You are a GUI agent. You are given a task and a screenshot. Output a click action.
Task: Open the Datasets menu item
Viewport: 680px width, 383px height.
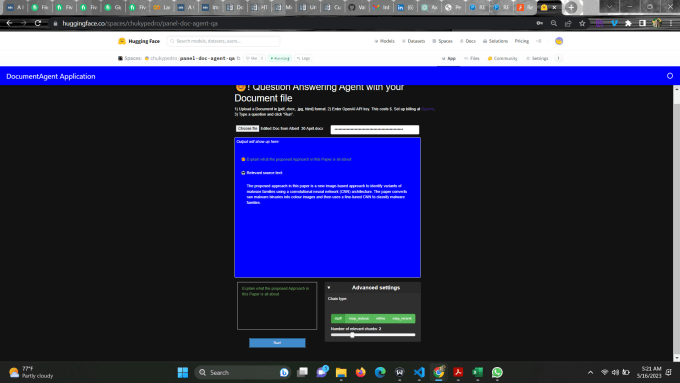tap(413, 41)
